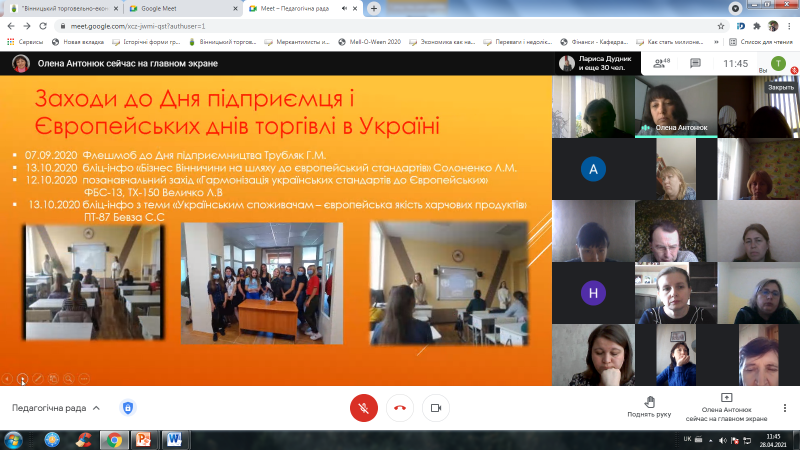This screenshot has height=450, width=800.
Task: Click the UK language indicator
Action: pyautogui.click(x=687, y=439)
